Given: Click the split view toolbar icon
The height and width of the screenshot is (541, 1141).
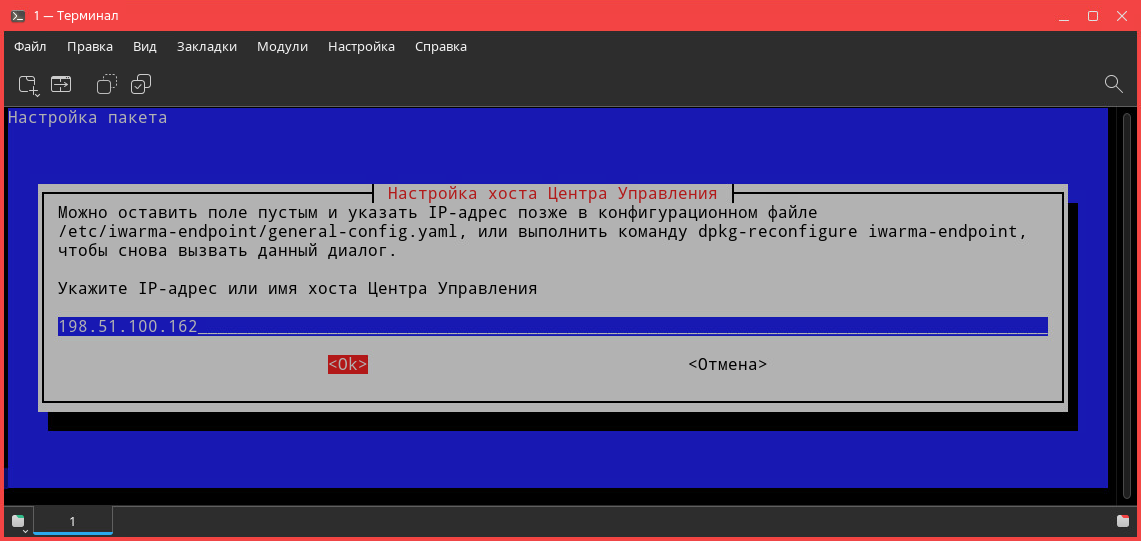Looking at the screenshot, I should 61,84.
